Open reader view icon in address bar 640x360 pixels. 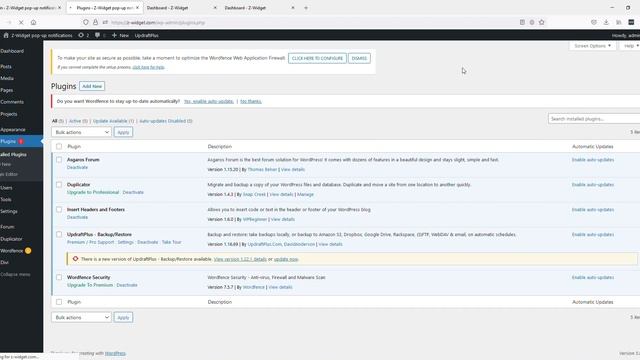pyautogui.click(x=522, y=22)
